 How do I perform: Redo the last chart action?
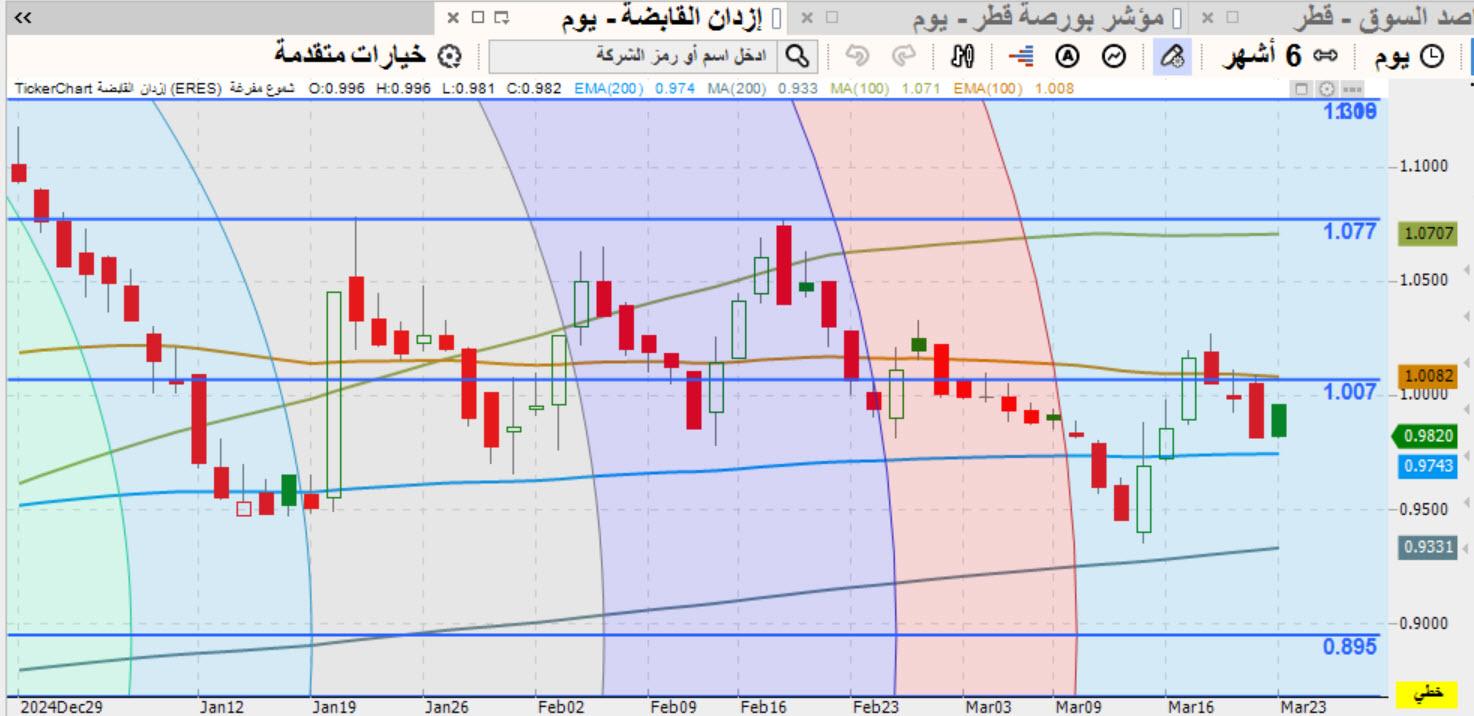[903, 56]
